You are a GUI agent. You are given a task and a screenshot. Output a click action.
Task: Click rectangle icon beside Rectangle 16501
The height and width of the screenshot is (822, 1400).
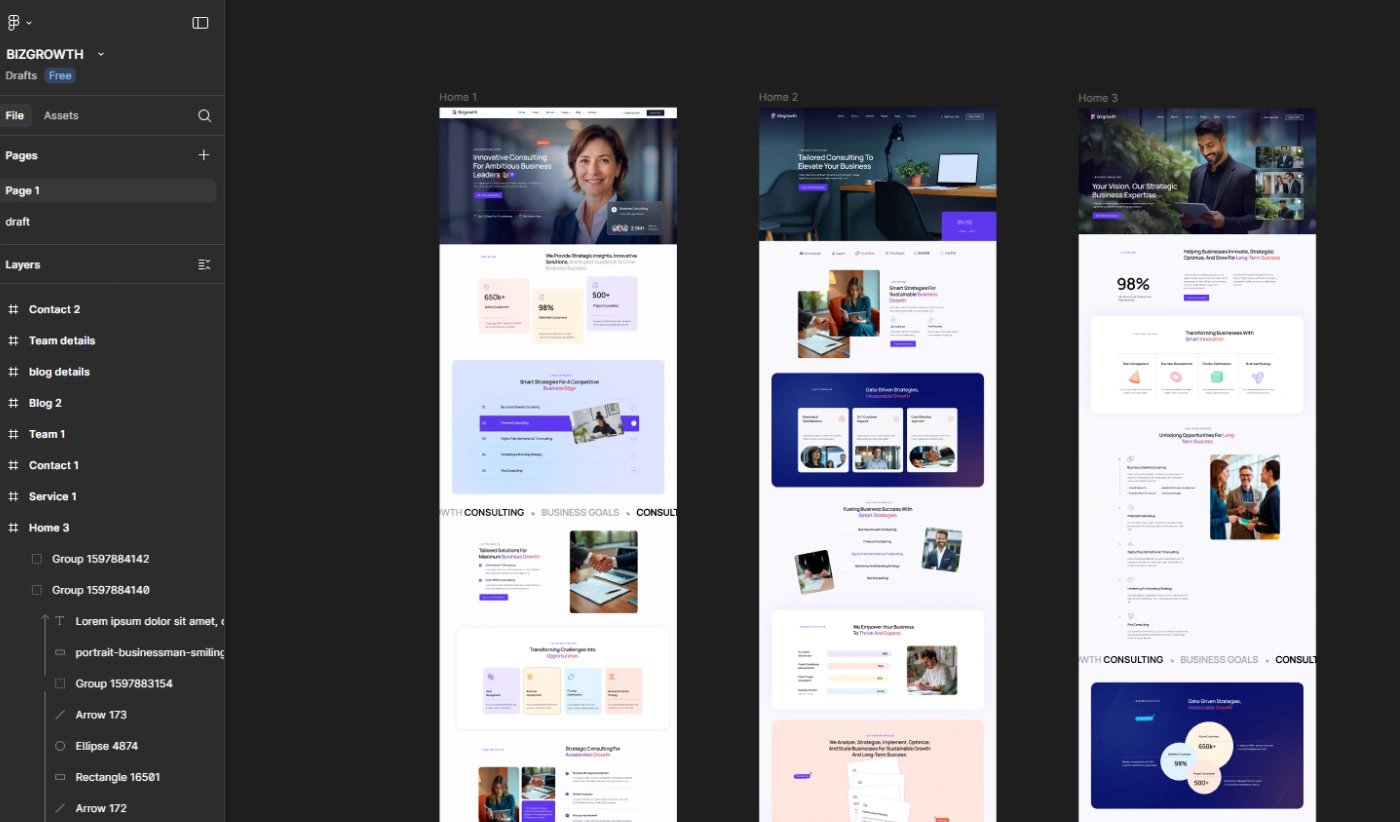60,777
